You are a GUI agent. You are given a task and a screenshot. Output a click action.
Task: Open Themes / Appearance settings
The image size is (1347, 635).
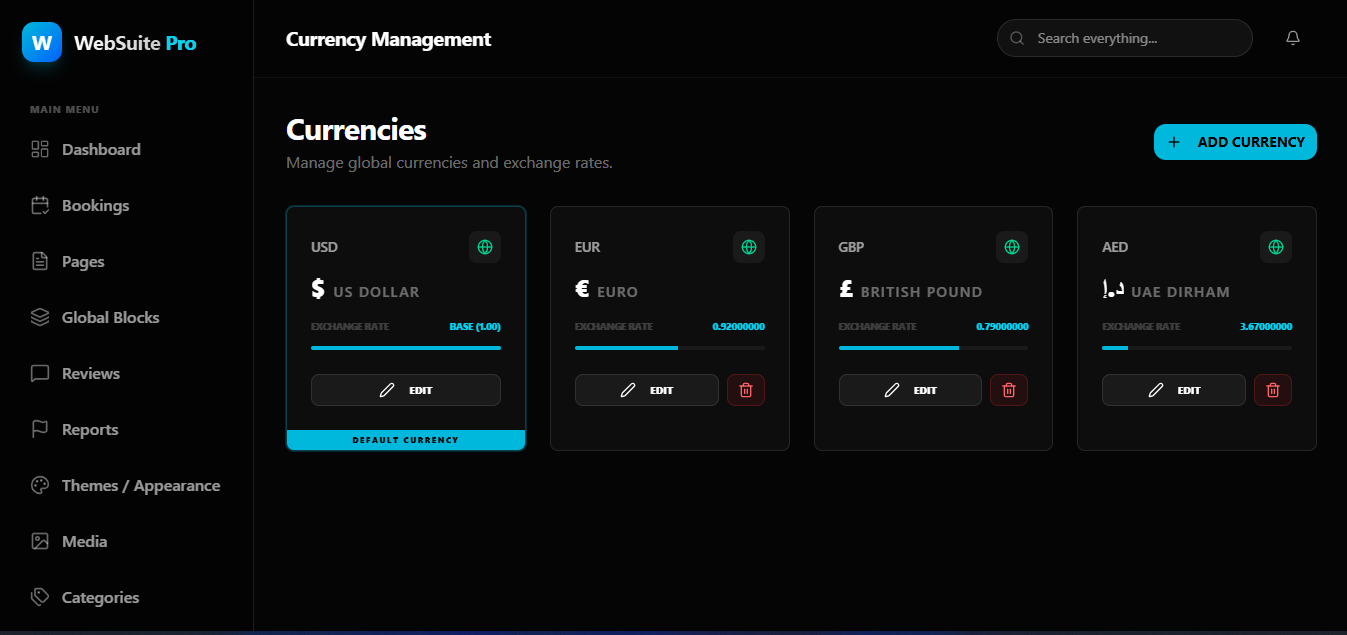[x=140, y=485]
